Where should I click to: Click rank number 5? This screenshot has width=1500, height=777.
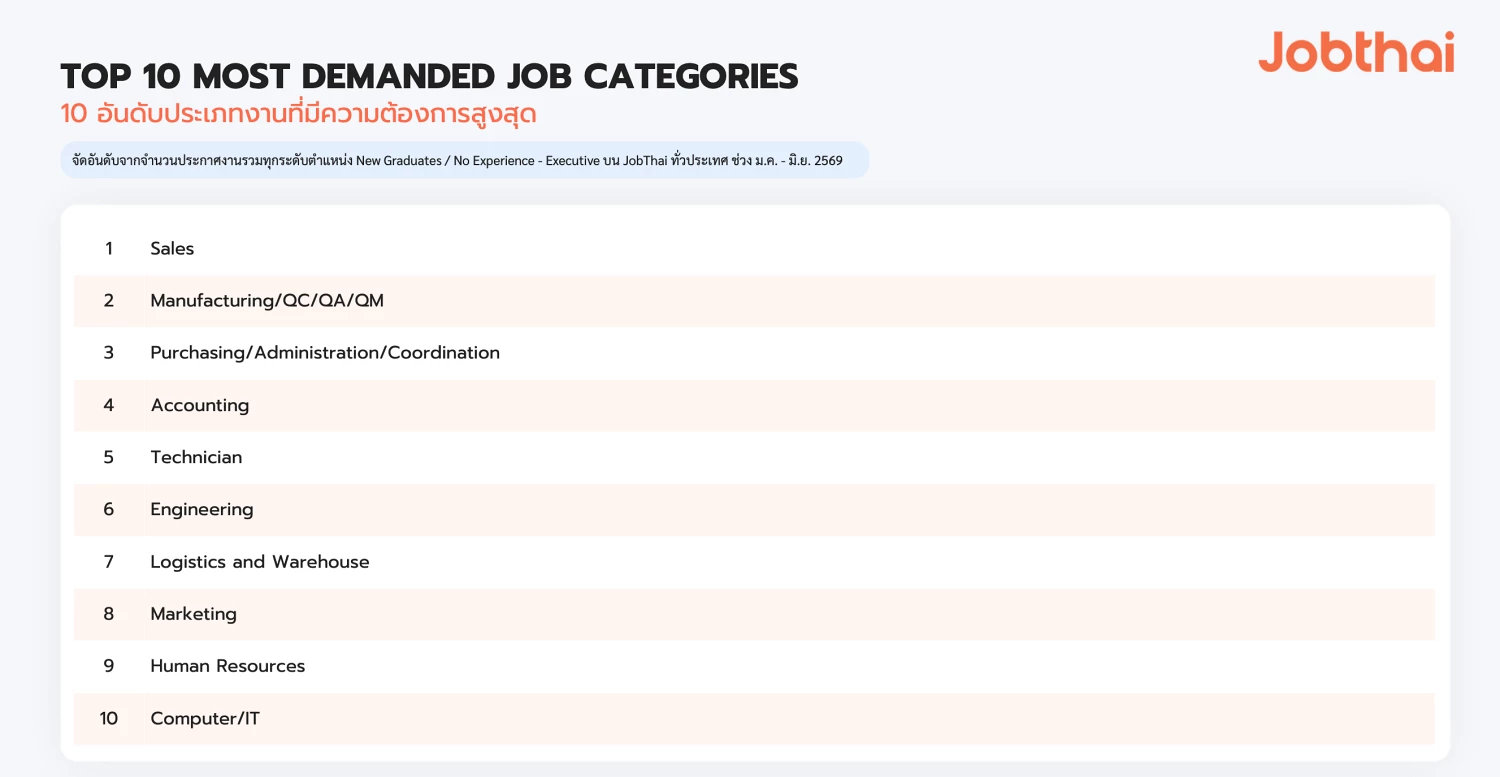point(109,457)
